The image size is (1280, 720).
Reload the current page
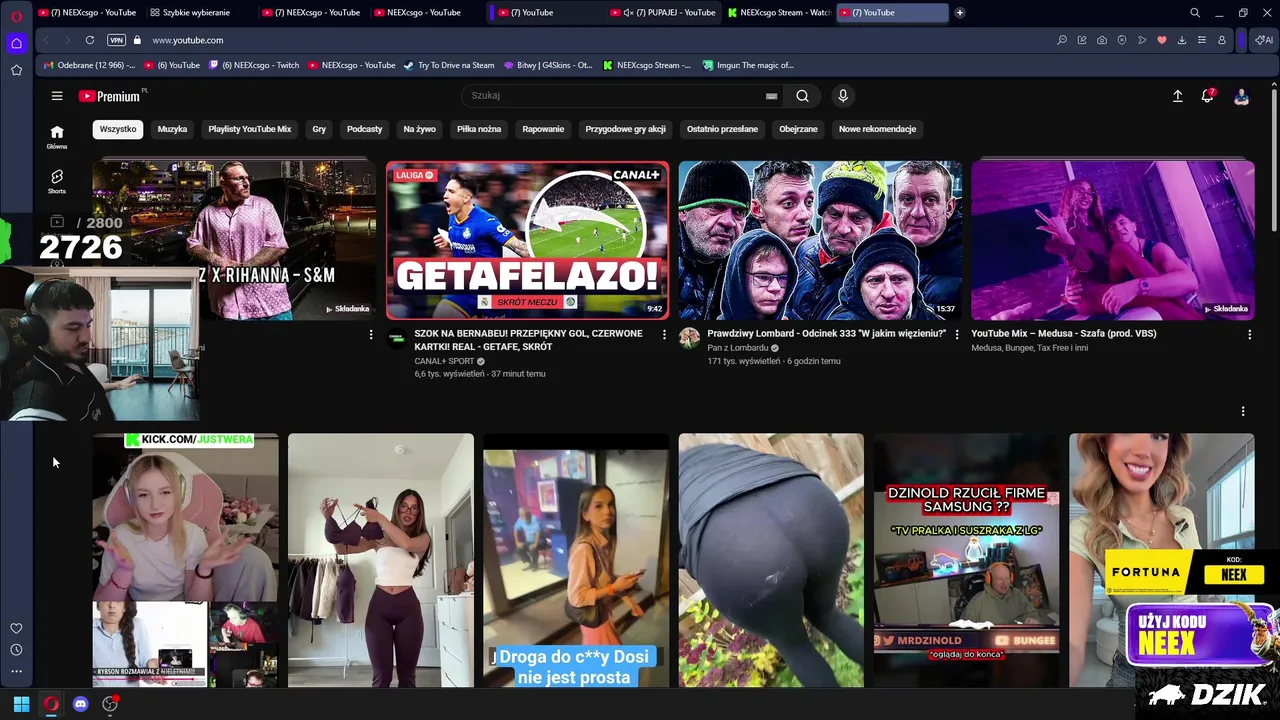pyautogui.click(x=90, y=40)
